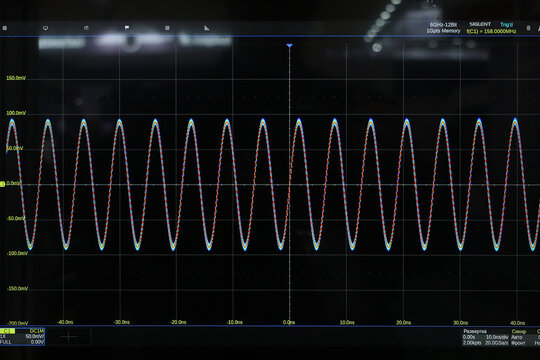
Task: Click the 20.0GSa/s sample rate value
Action: [x=497, y=343]
